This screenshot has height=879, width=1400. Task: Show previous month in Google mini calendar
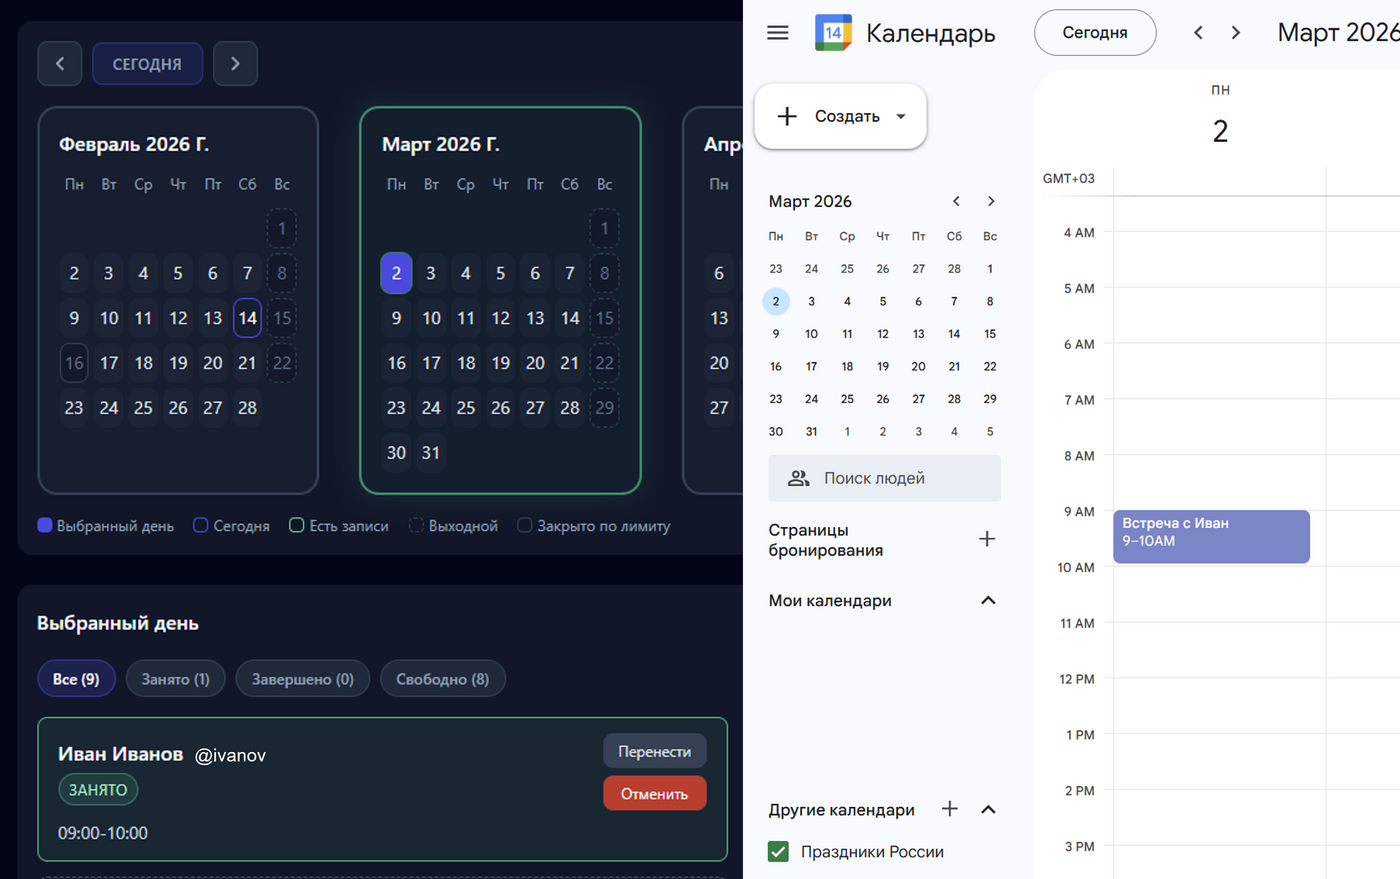click(956, 201)
